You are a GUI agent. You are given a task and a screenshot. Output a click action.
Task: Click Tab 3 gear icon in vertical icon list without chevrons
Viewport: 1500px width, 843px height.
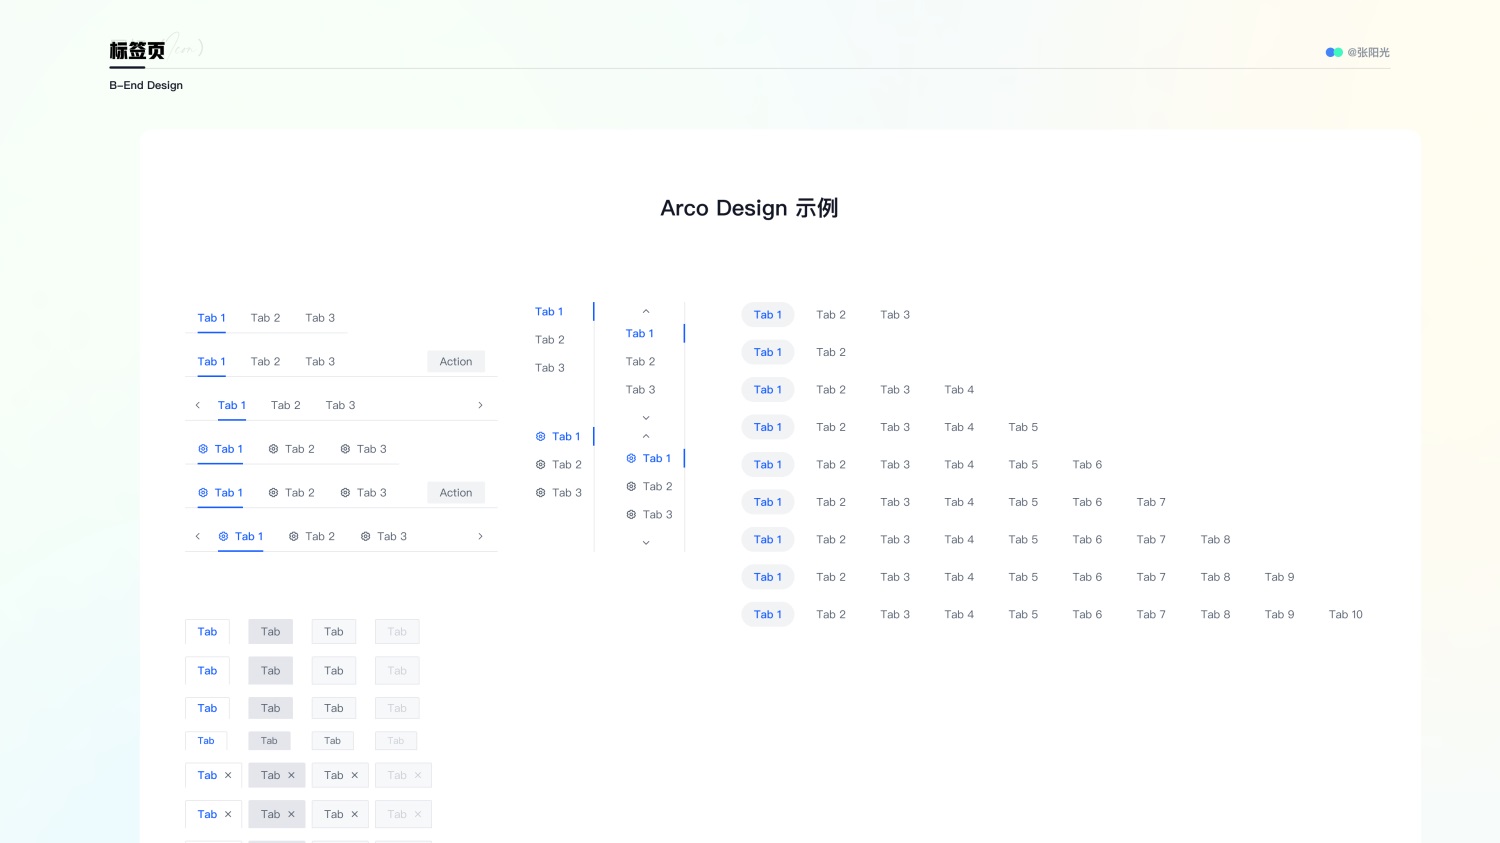point(540,493)
